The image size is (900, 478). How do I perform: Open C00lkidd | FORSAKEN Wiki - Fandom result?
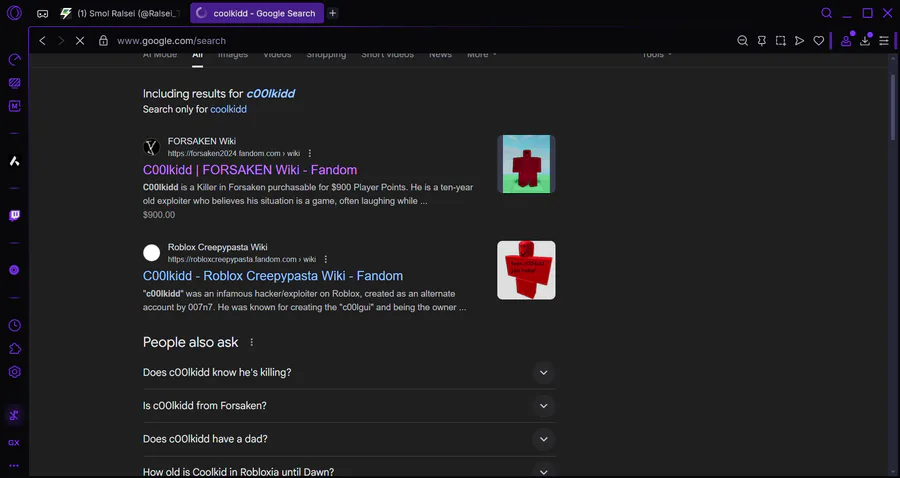coord(250,170)
